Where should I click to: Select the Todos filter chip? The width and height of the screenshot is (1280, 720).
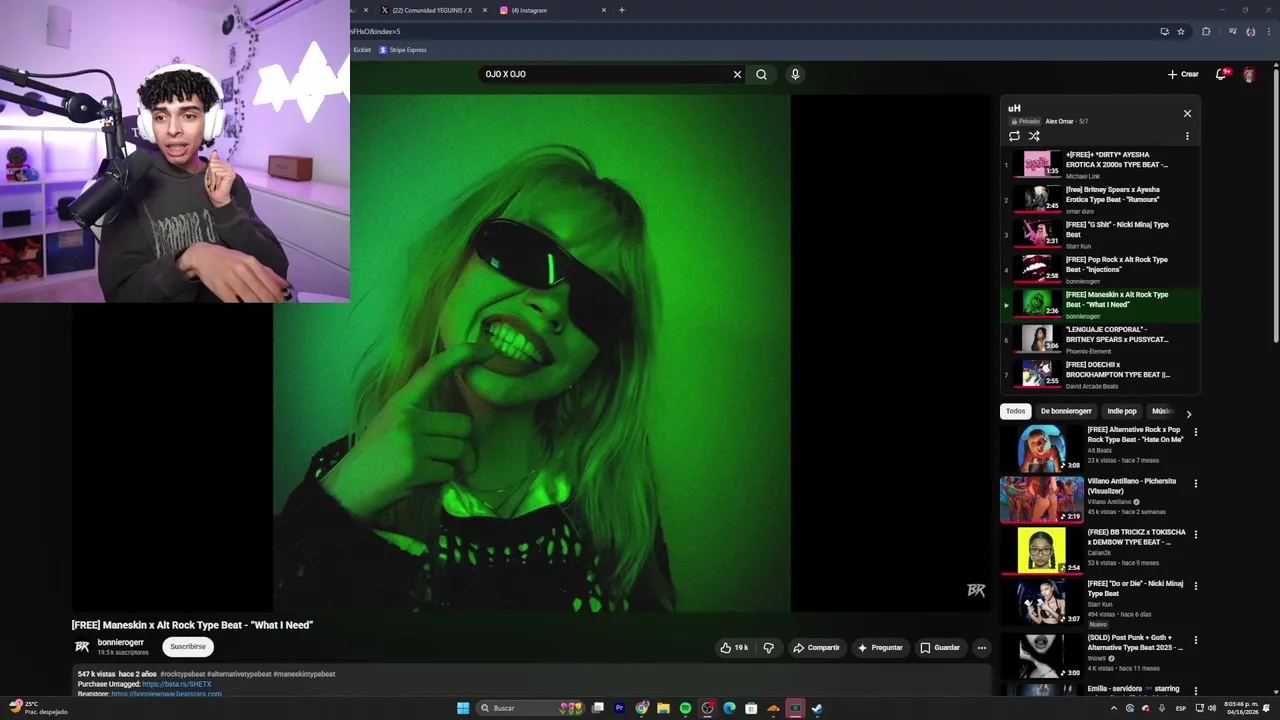tap(1015, 411)
